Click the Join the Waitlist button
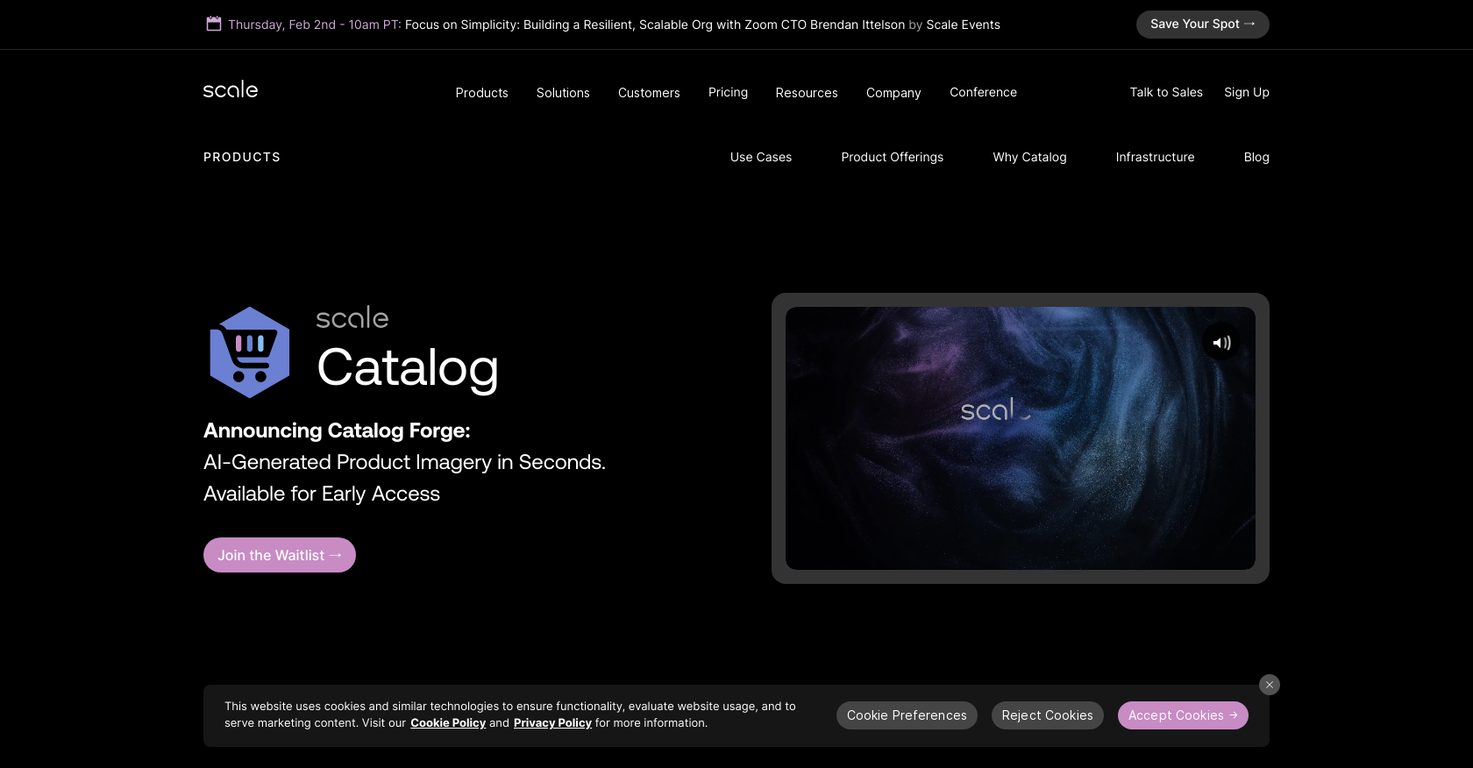 point(279,555)
